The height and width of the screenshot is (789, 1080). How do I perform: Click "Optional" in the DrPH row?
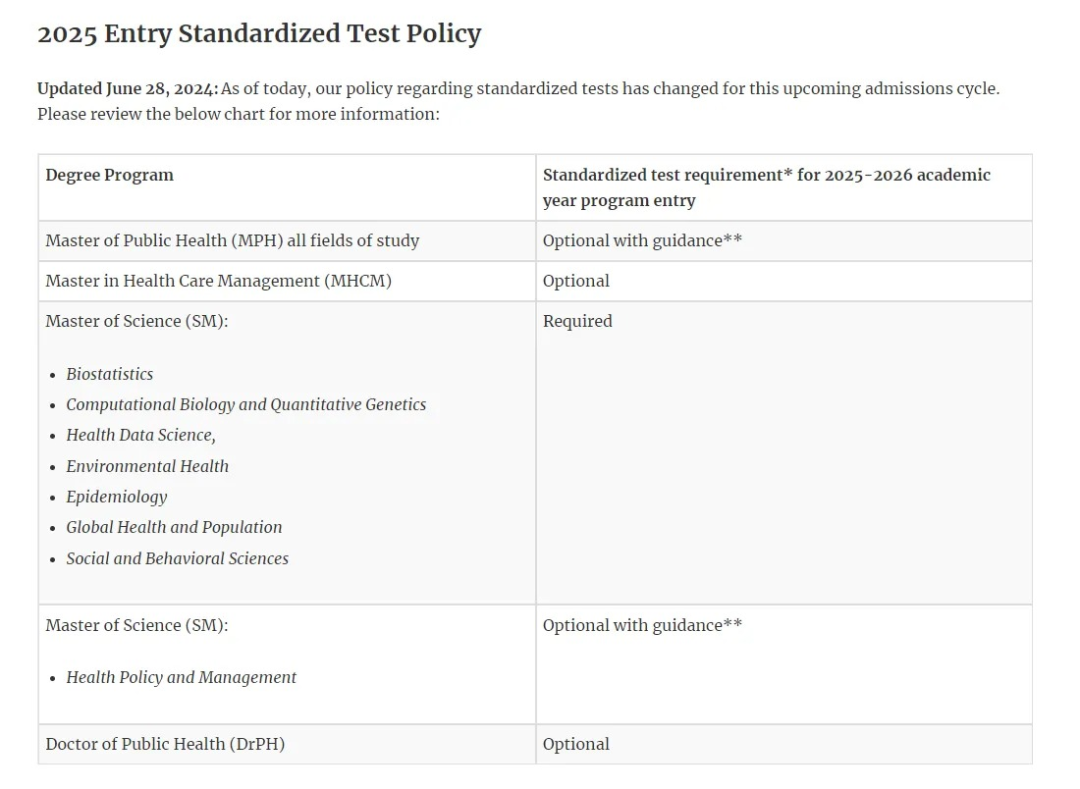pyautogui.click(x=576, y=744)
